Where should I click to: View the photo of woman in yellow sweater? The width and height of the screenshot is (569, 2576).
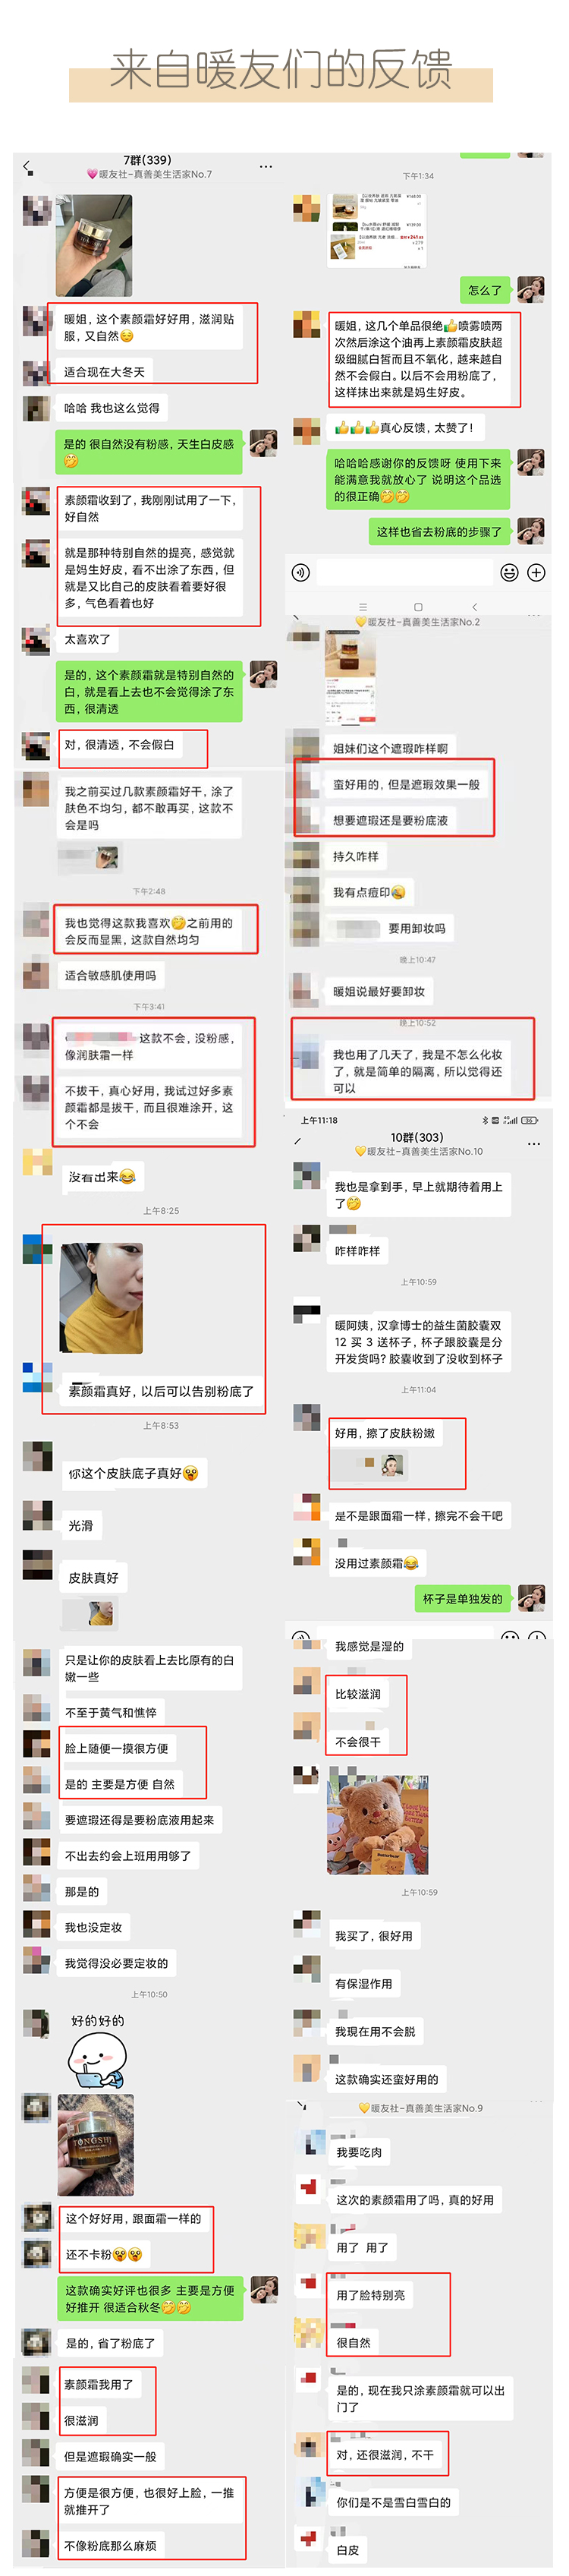(102, 1297)
